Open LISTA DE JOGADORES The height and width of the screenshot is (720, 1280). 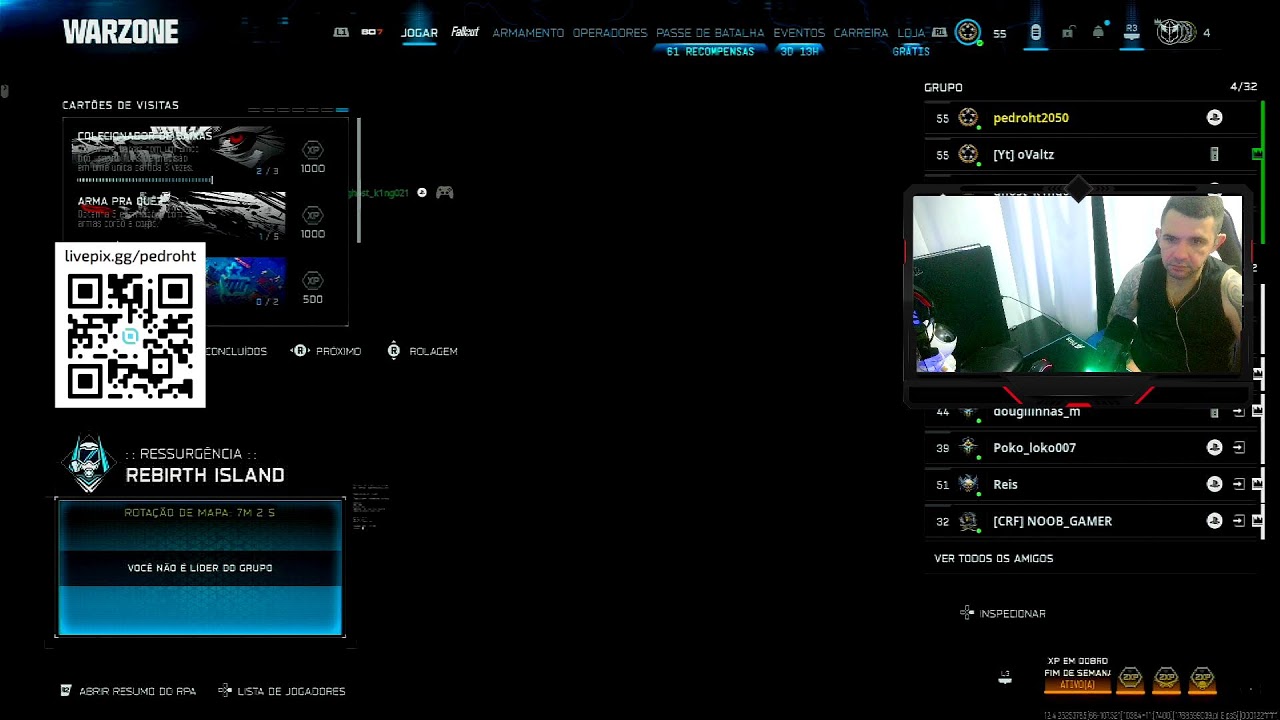282,691
